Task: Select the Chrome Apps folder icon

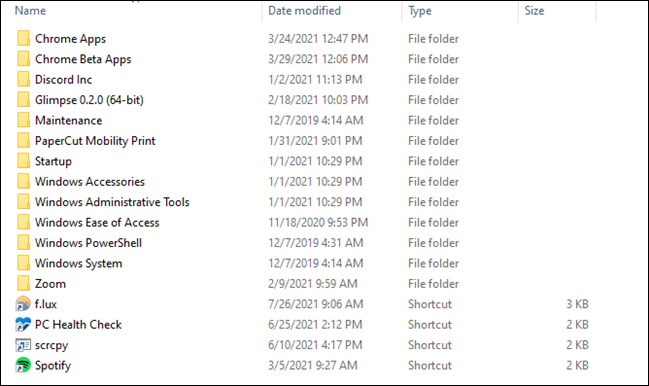Action: (x=23, y=38)
